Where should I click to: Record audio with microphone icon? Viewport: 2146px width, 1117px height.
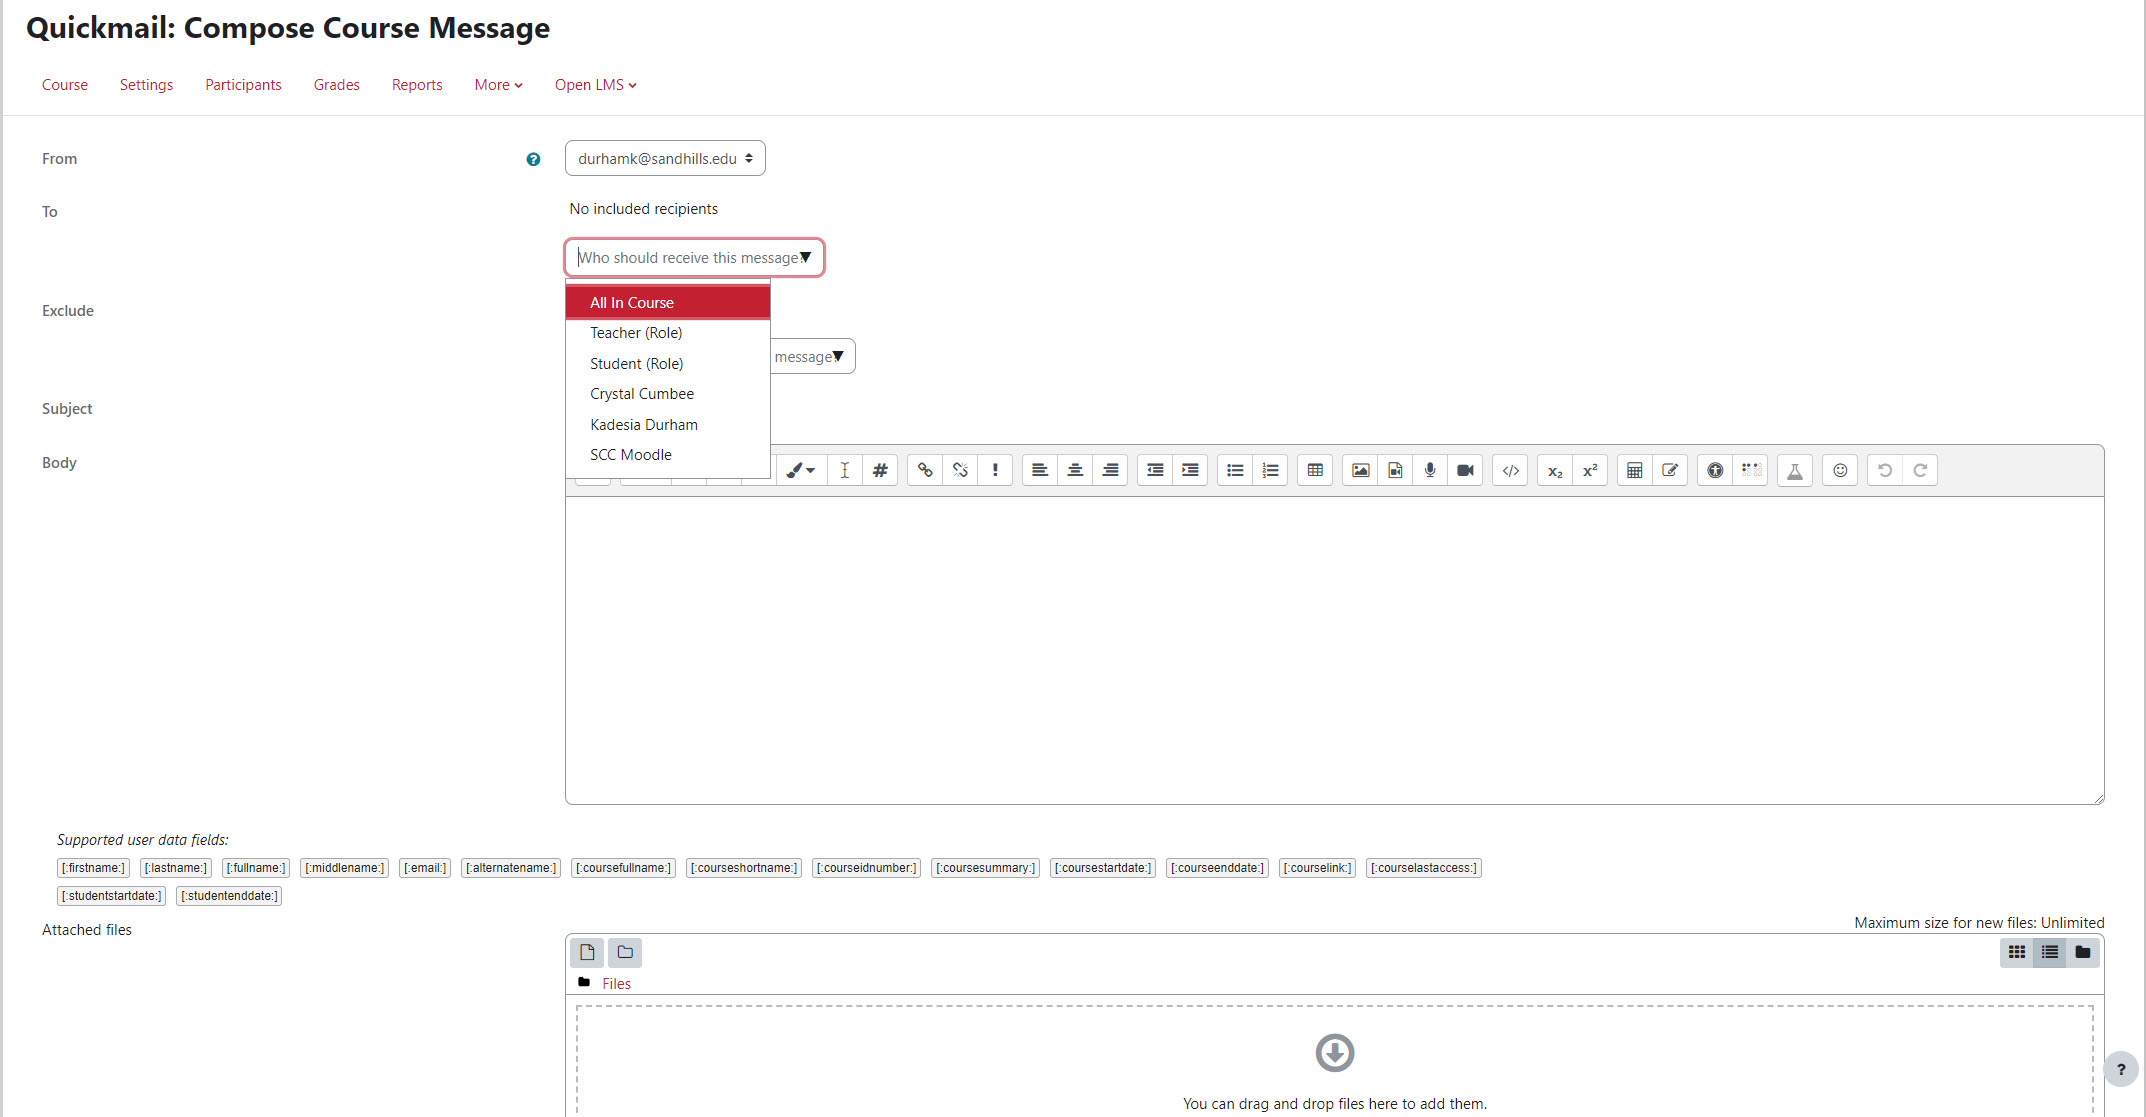[1430, 470]
